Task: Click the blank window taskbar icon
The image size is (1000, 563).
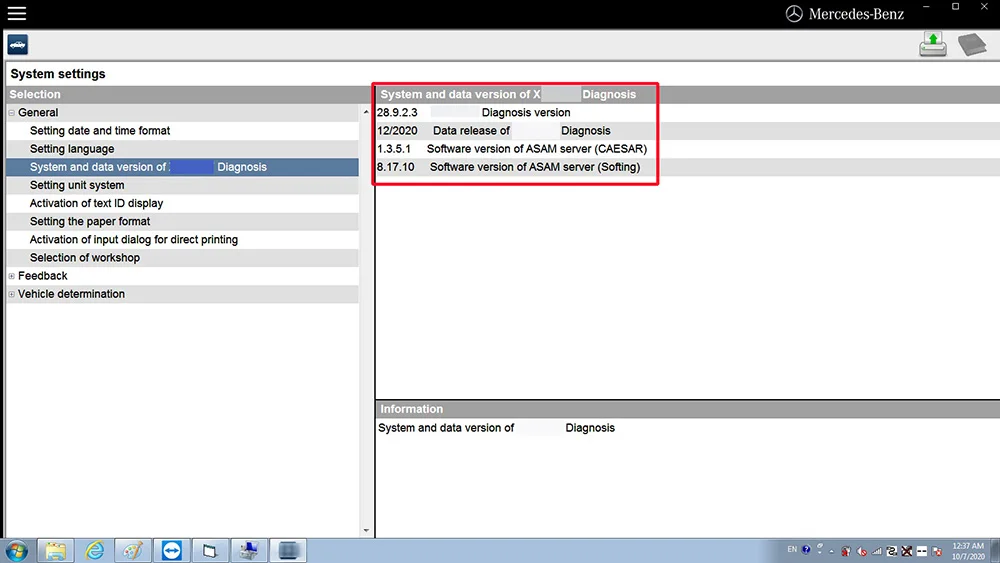Action: [210, 551]
